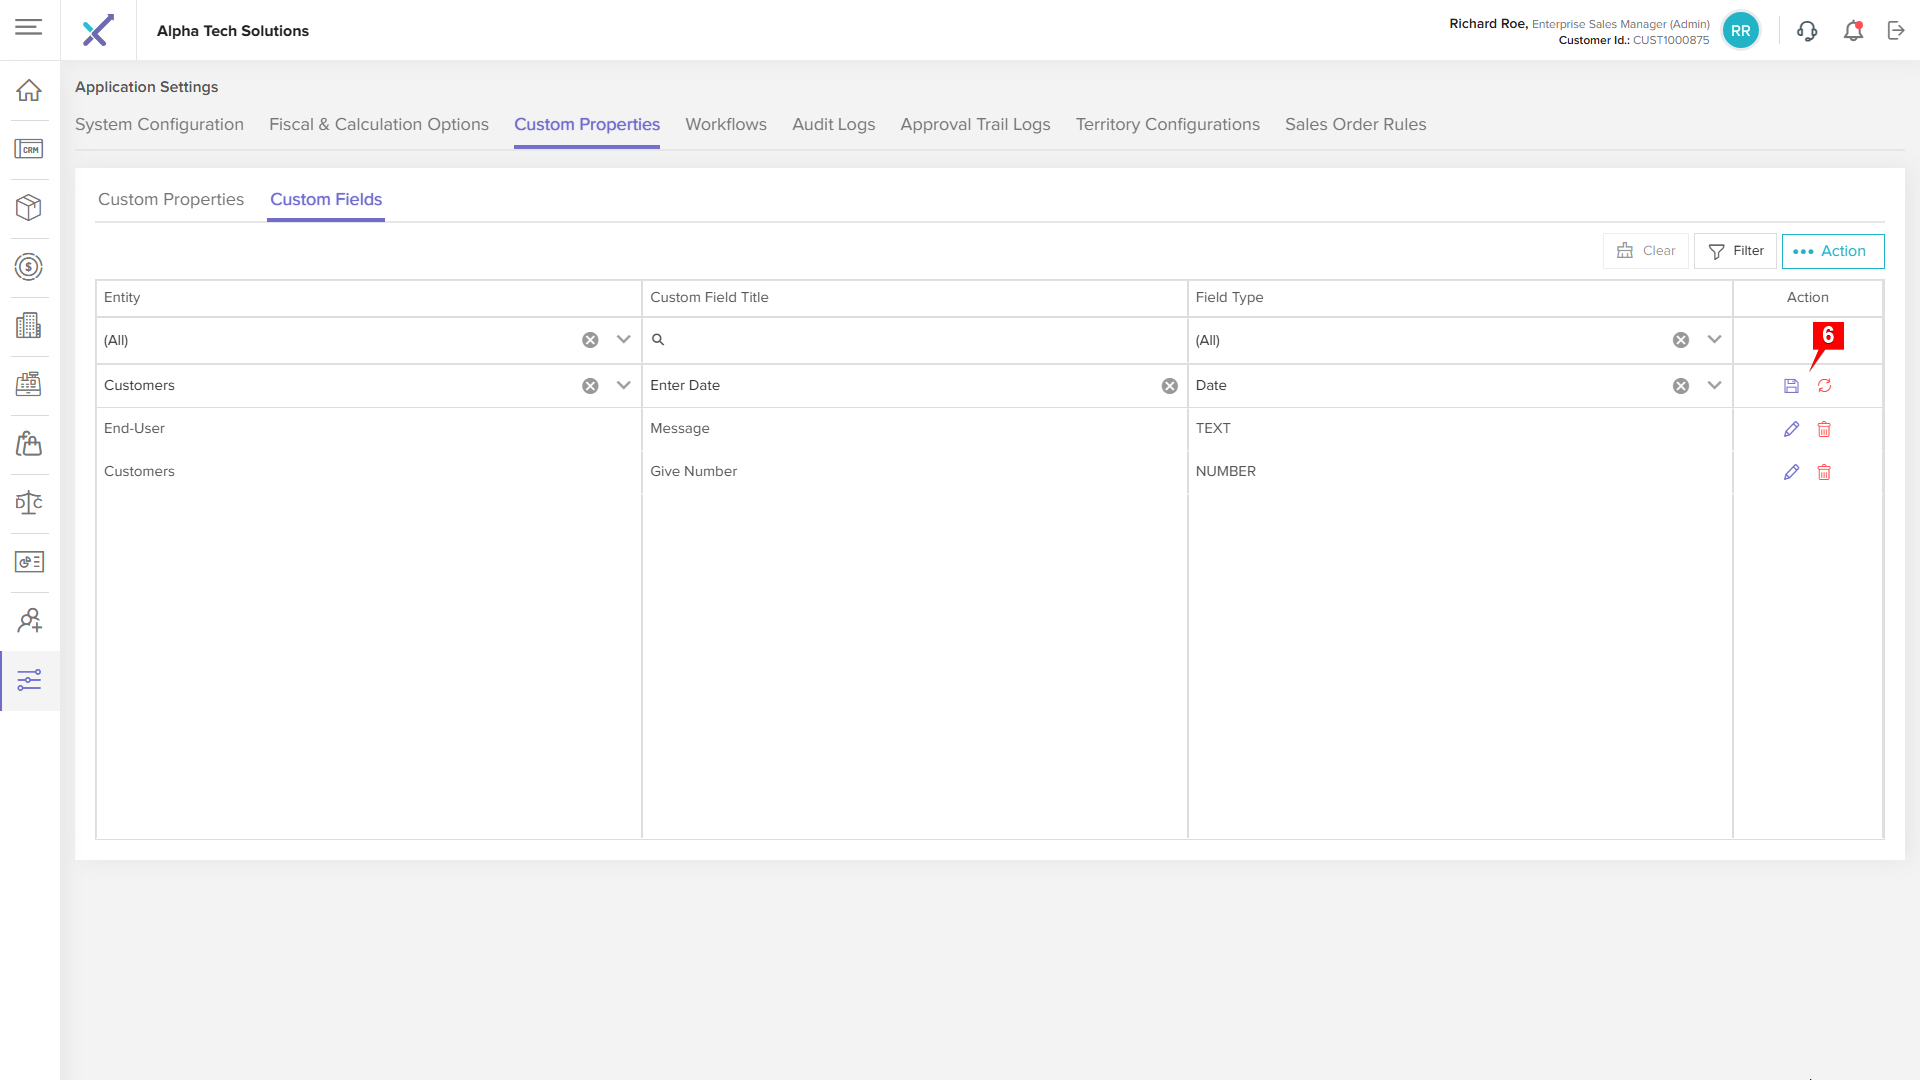Viewport: 1920px width, 1080px height.
Task: Open the CRM module in sidebar
Action: click(29, 149)
